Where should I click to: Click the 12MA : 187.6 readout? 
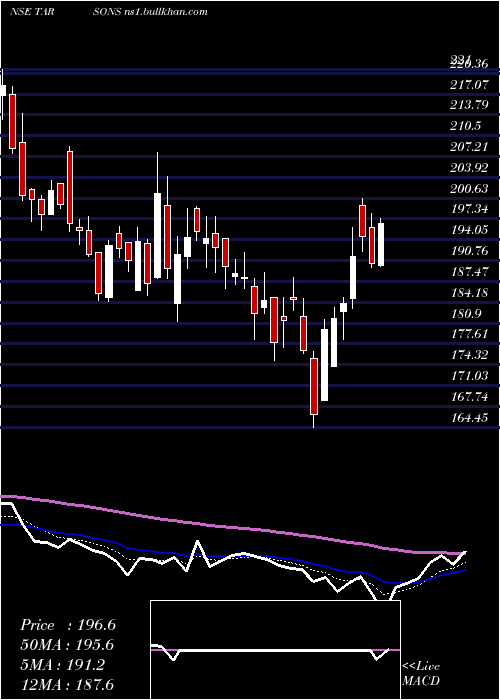pyautogui.click(x=67, y=684)
